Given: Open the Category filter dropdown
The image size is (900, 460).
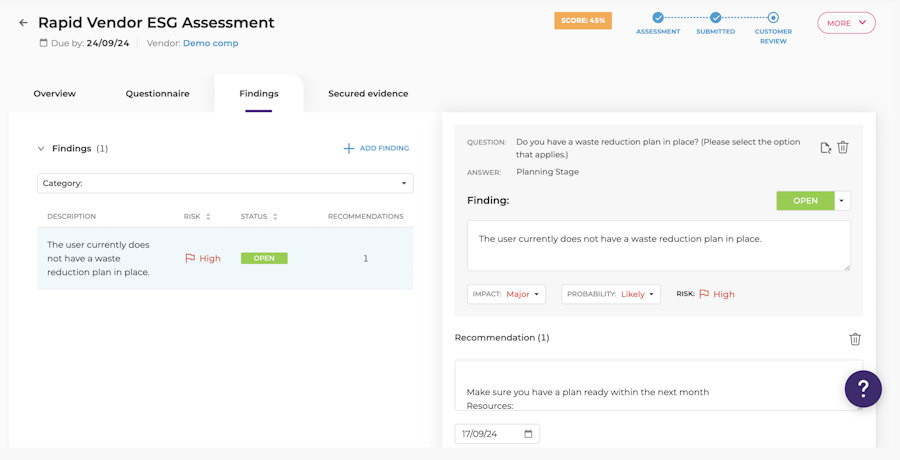Looking at the screenshot, I should tap(225, 183).
